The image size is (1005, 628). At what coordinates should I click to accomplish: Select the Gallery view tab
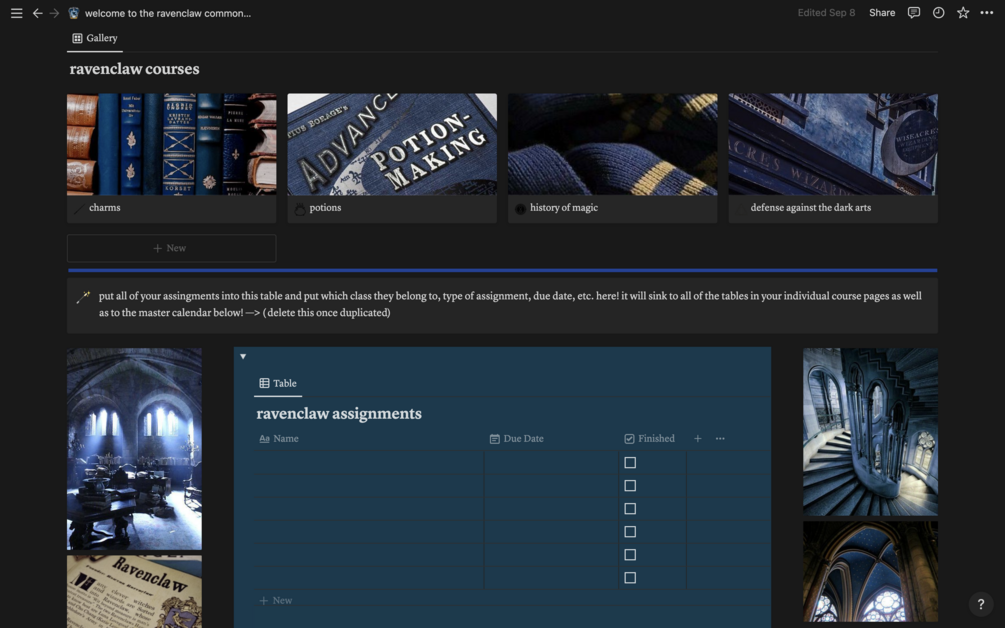pyautogui.click(x=95, y=38)
